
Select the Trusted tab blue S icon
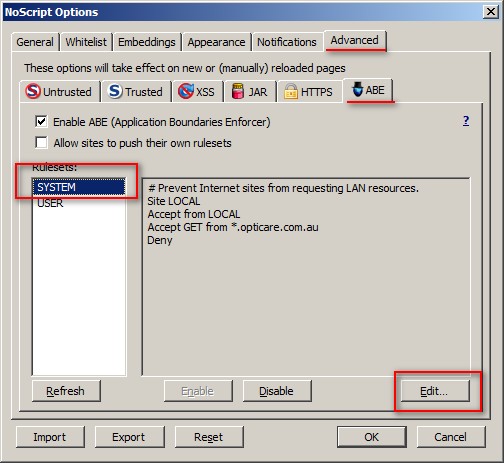click(x=115, y=91)
